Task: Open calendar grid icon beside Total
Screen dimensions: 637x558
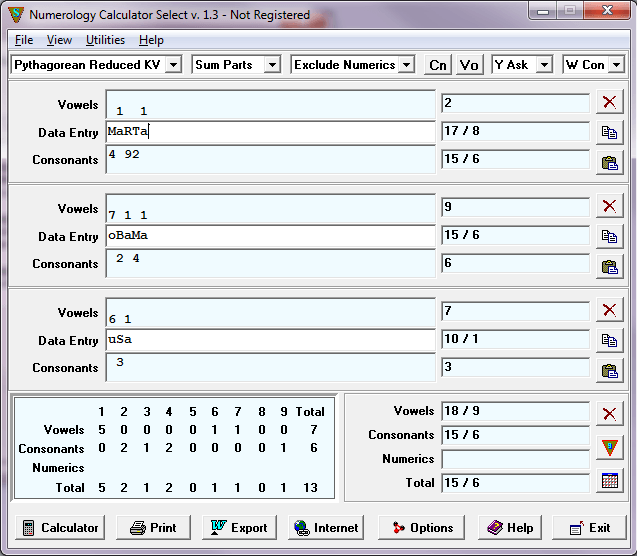Action: (x=609, y=480)
